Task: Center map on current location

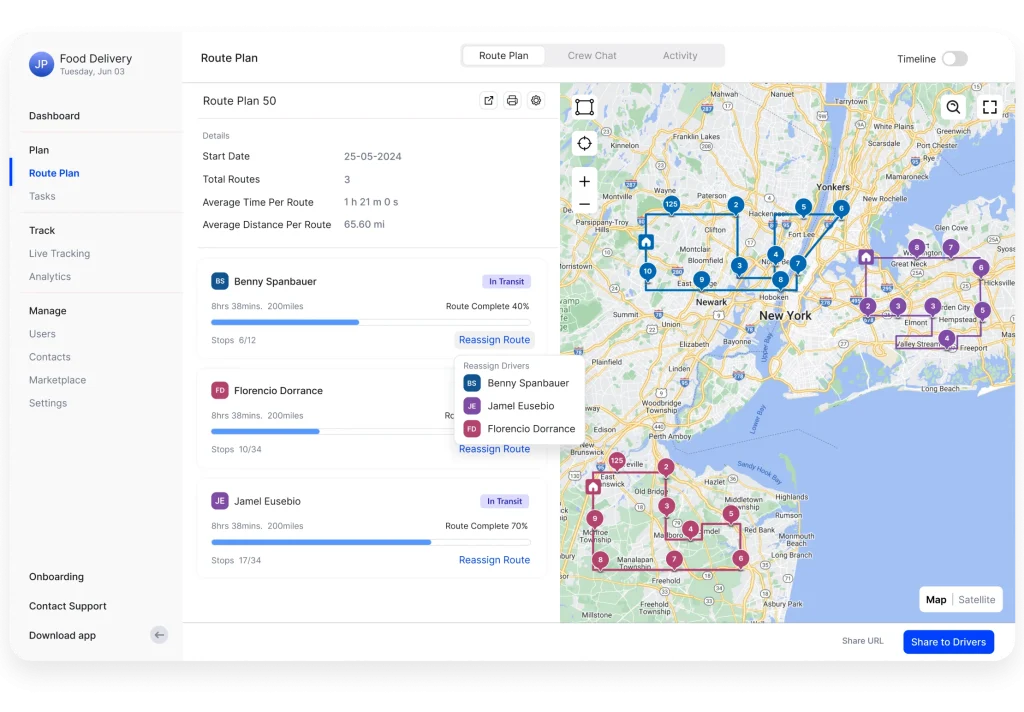Action: [584, 144]
